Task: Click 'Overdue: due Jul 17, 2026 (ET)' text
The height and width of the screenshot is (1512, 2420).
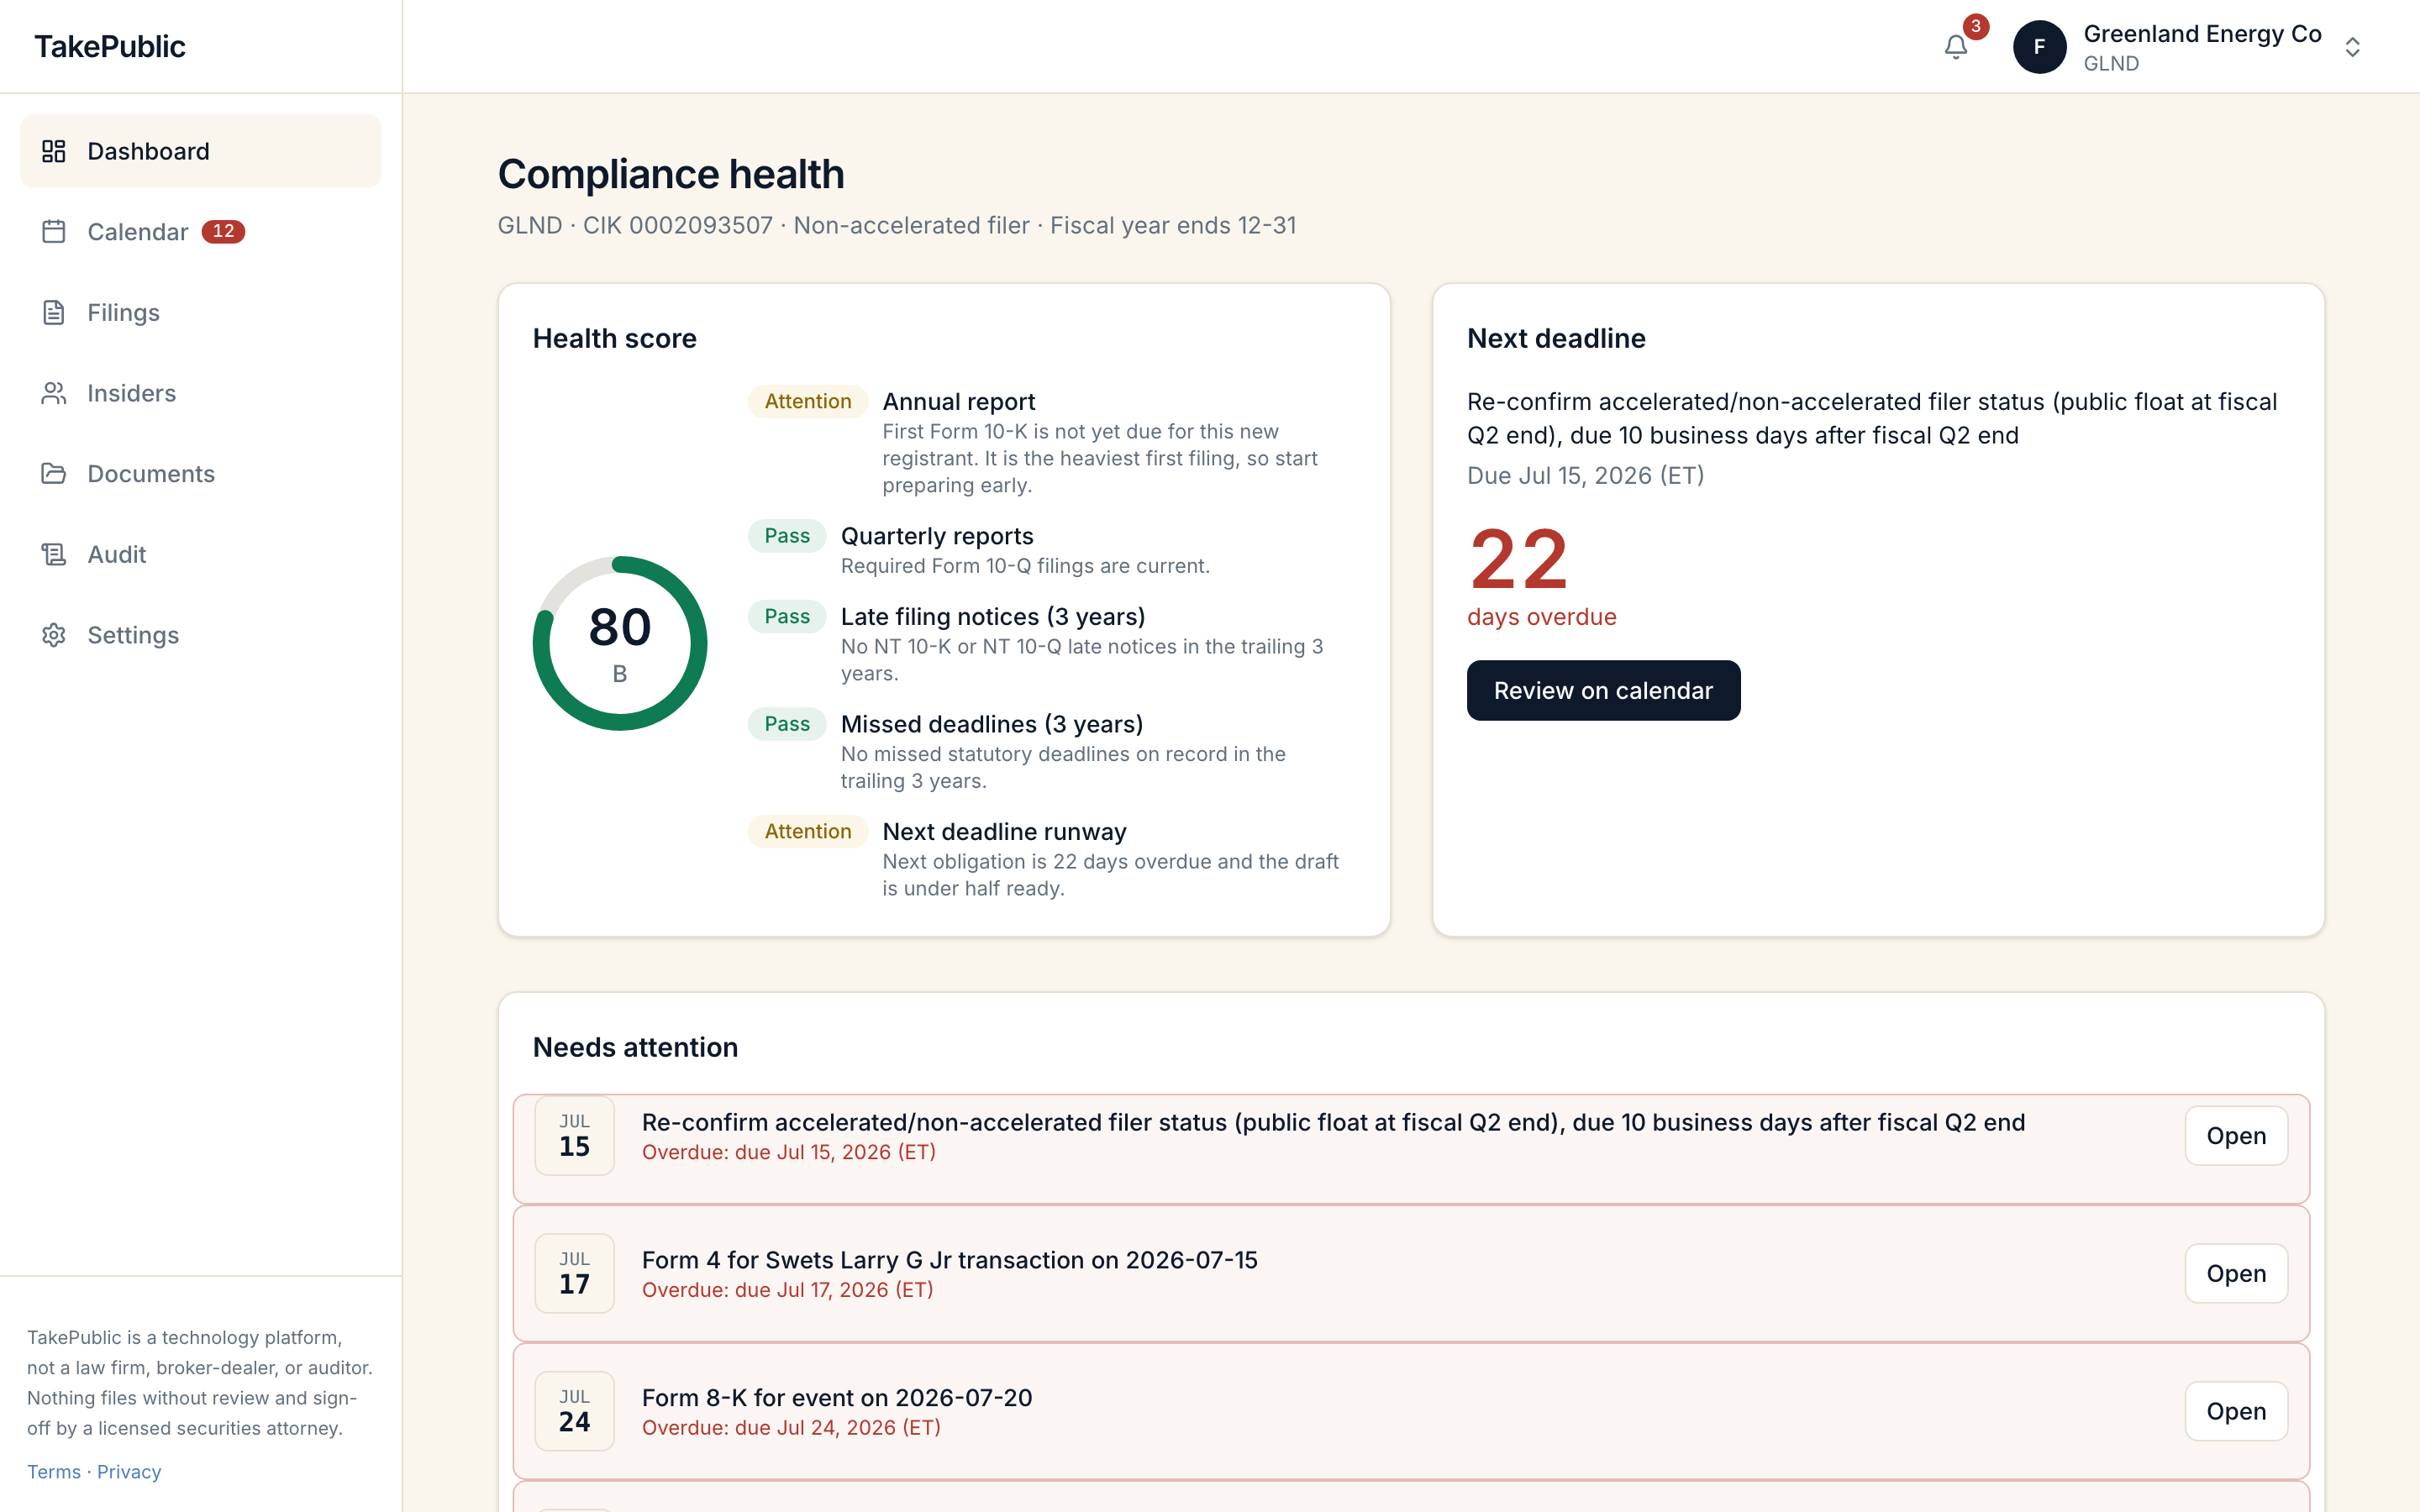Action: point(787,1290)
